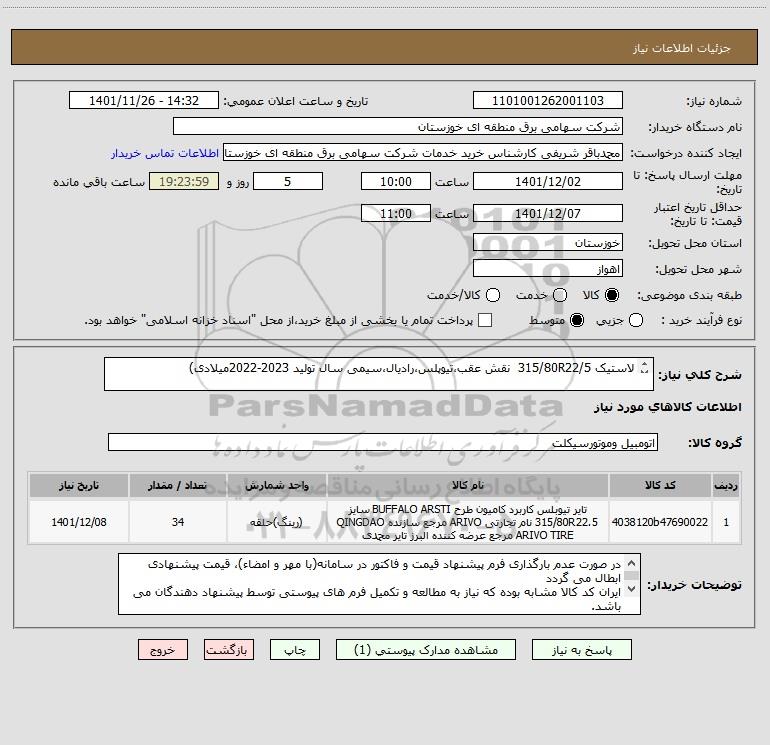Click the بازگشت back button
Screen dimensions: 770x745
(x=229, y=650)
